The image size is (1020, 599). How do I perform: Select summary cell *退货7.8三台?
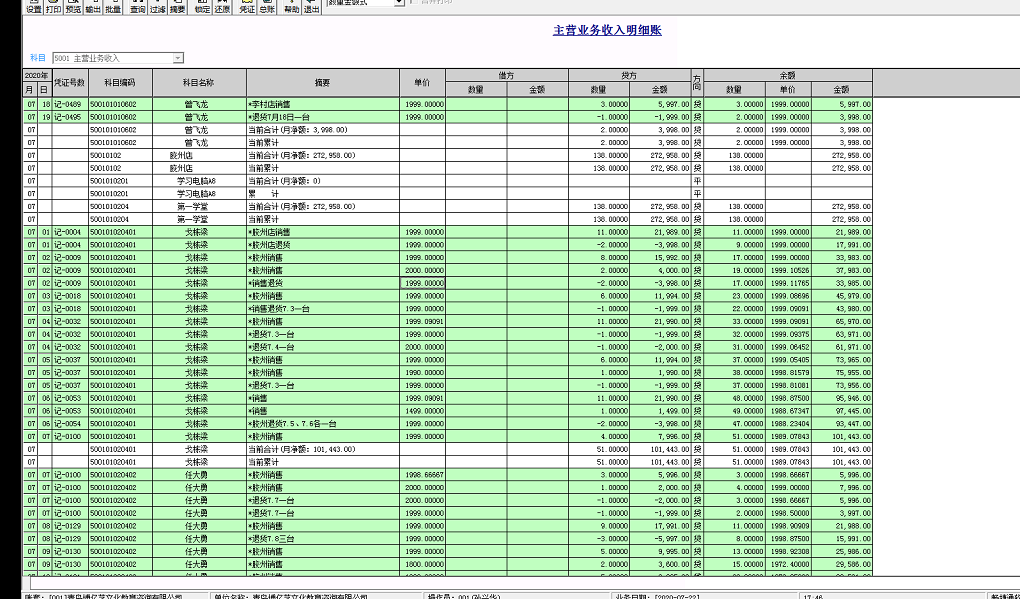click(x=323, y=539)
